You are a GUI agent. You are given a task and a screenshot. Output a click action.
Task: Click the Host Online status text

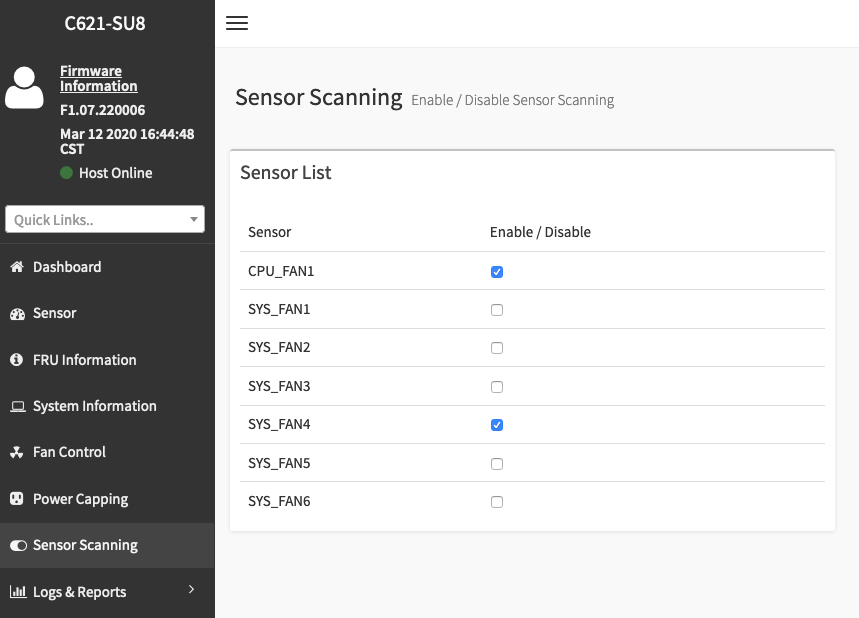[x=116, y=173]
